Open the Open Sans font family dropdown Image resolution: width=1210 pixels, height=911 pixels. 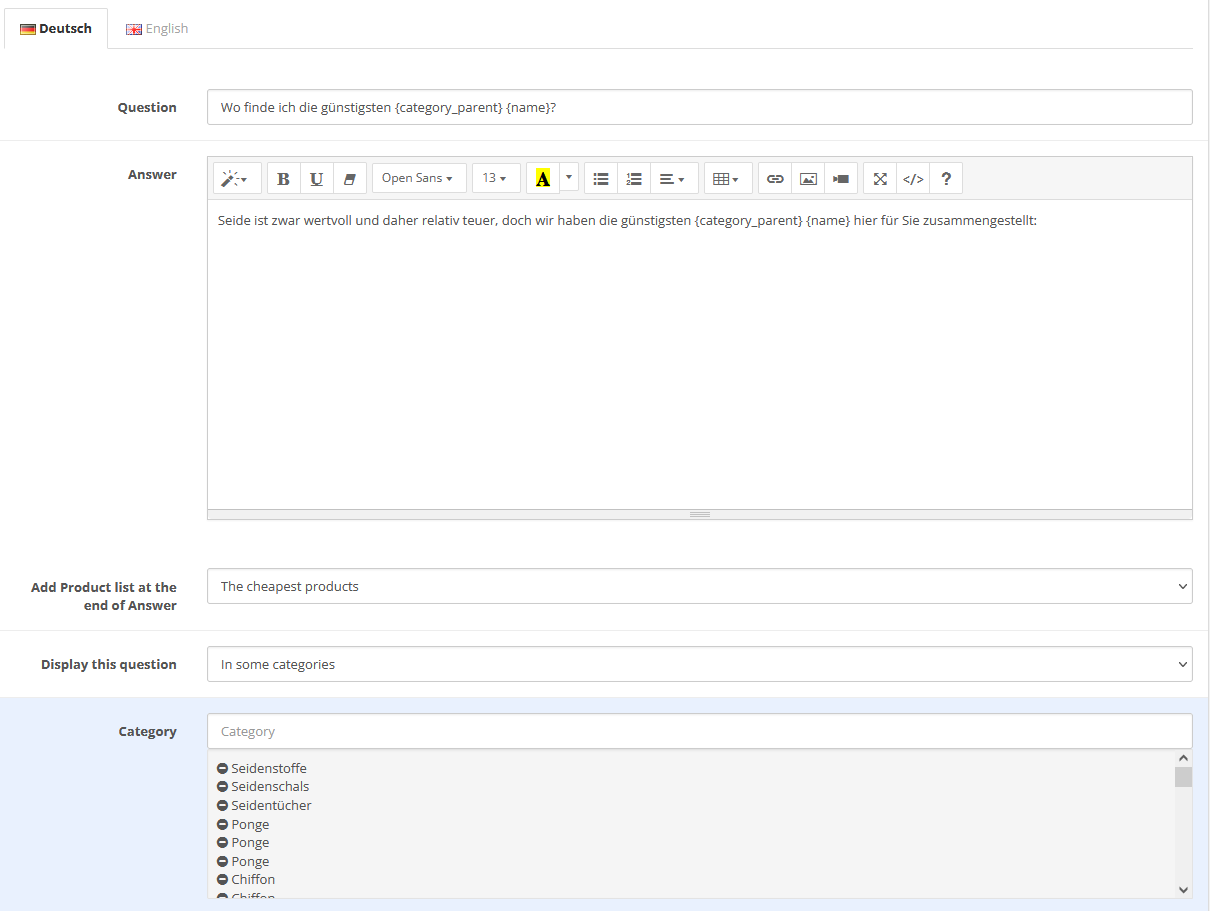(x=418, y=178)
